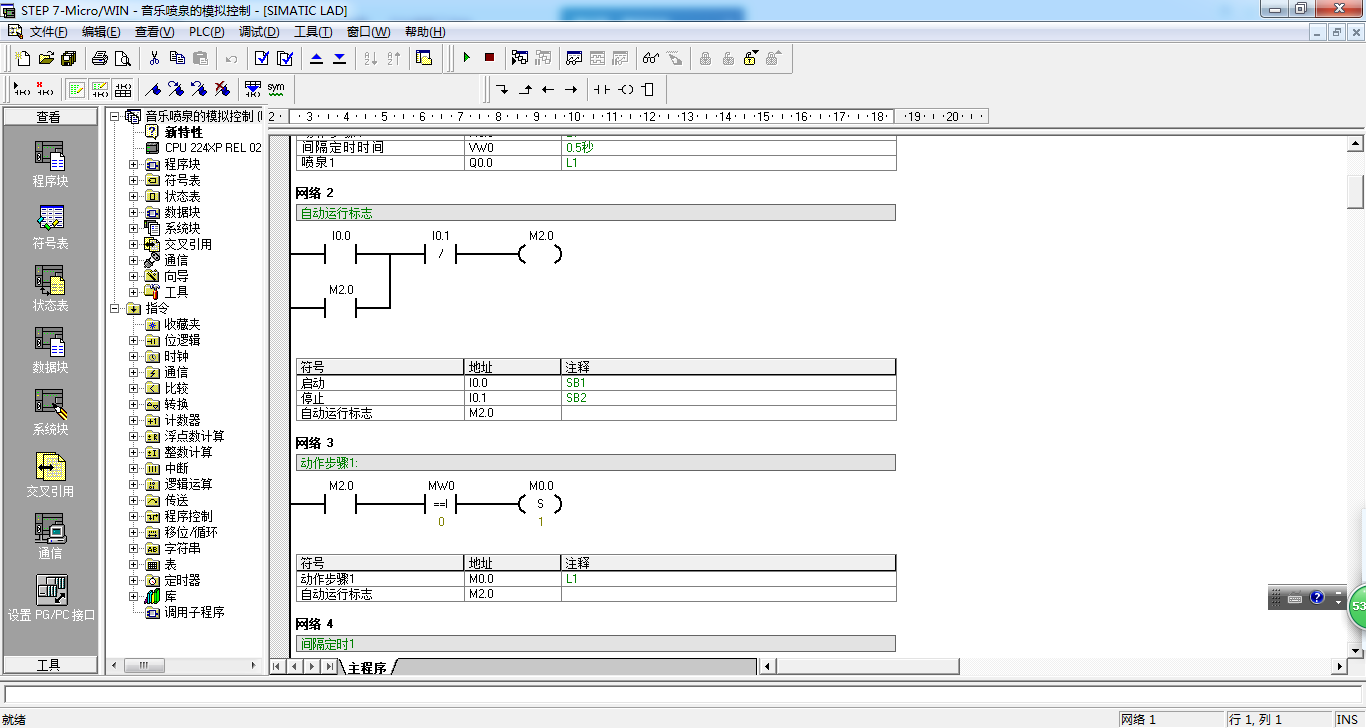
Task: Turn on chart status monitoring
Action: [x=574, y=58]
